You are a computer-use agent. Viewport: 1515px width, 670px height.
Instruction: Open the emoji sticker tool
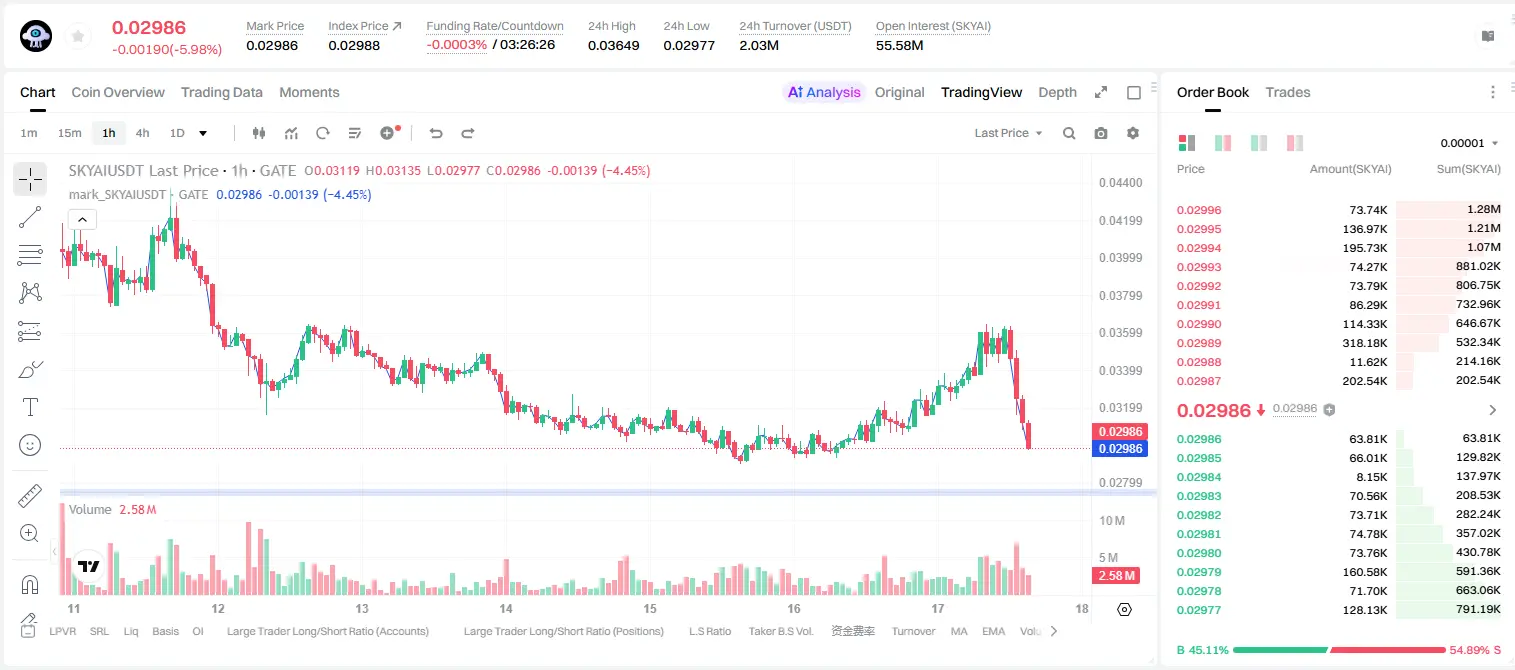pyautogui.click(x=30, y=445)
